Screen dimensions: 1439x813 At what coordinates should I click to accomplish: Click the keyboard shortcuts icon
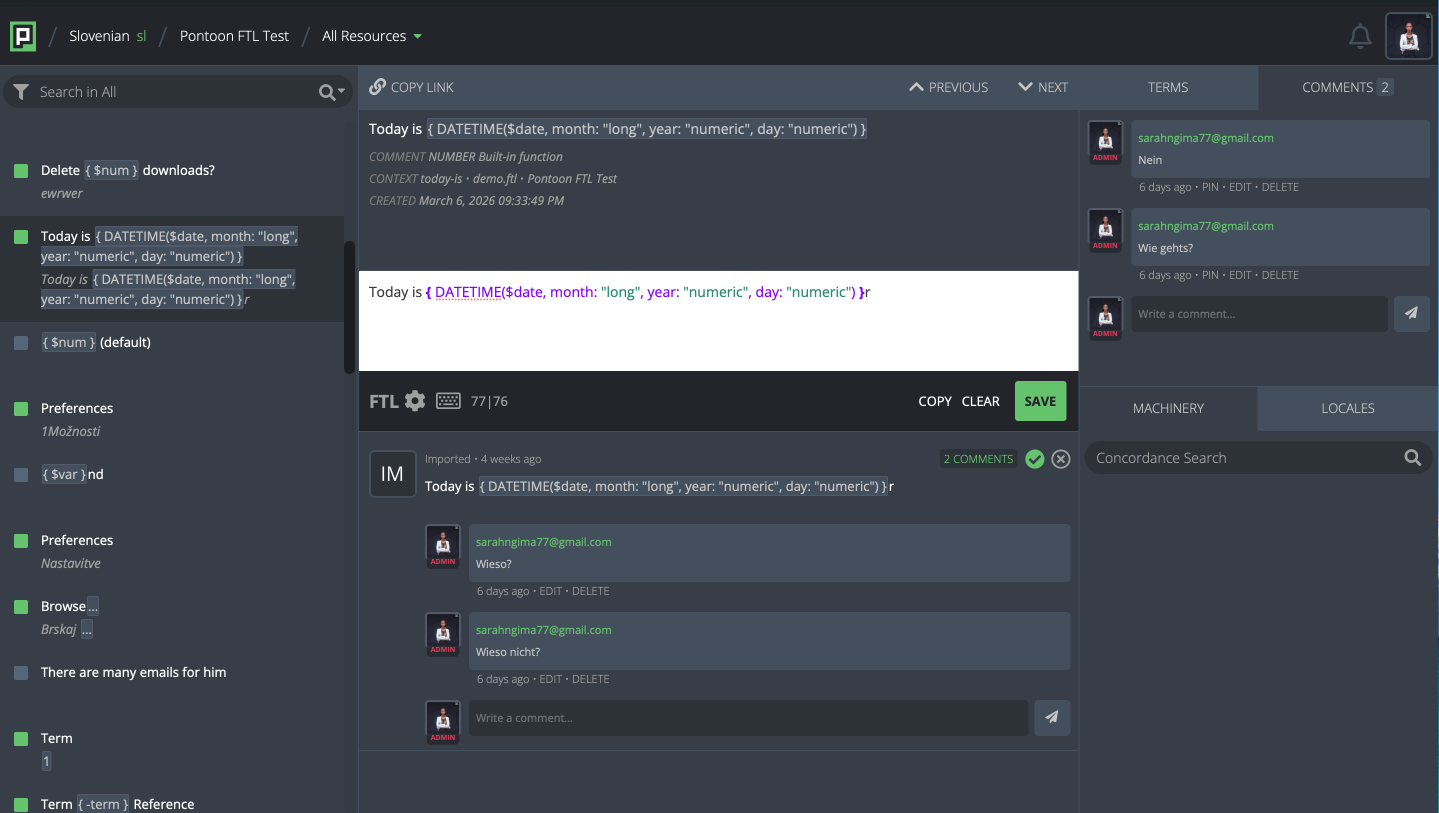[448, 401]
